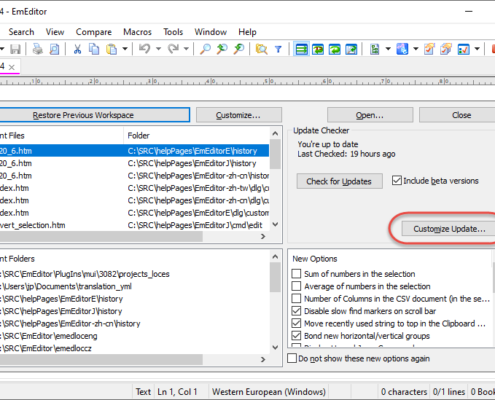Select Wrap by Window icon

(x=335, y=49)
